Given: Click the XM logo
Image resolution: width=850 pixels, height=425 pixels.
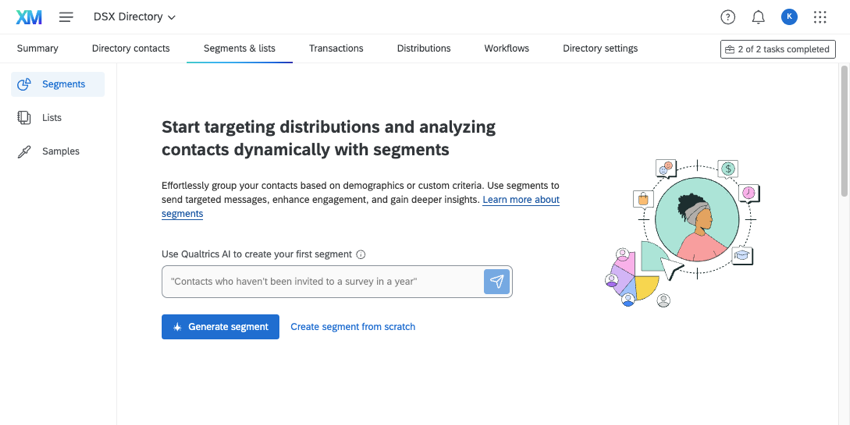Looking at the screenshot, I should pos(29,17).
